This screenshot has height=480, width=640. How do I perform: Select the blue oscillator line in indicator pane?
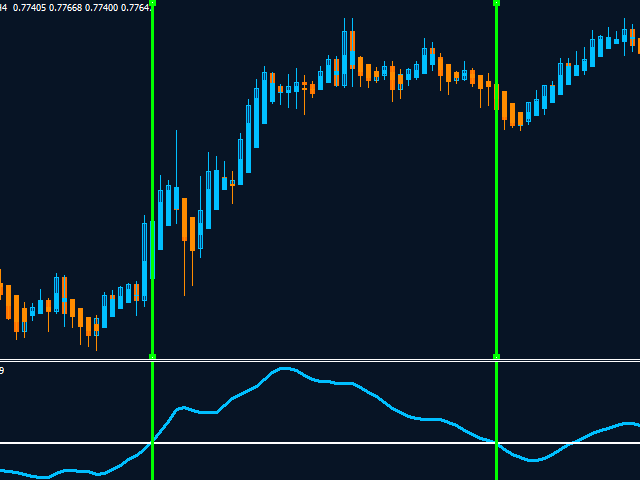click(x=286, y=369)
